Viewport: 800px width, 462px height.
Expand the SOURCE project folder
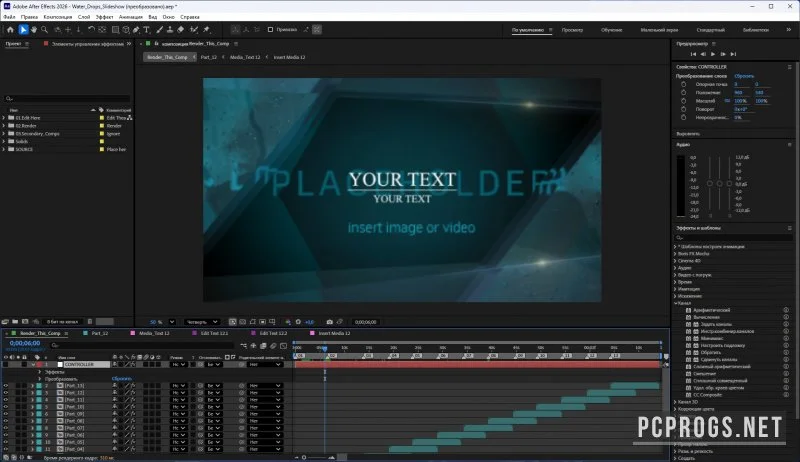(4, 149)
